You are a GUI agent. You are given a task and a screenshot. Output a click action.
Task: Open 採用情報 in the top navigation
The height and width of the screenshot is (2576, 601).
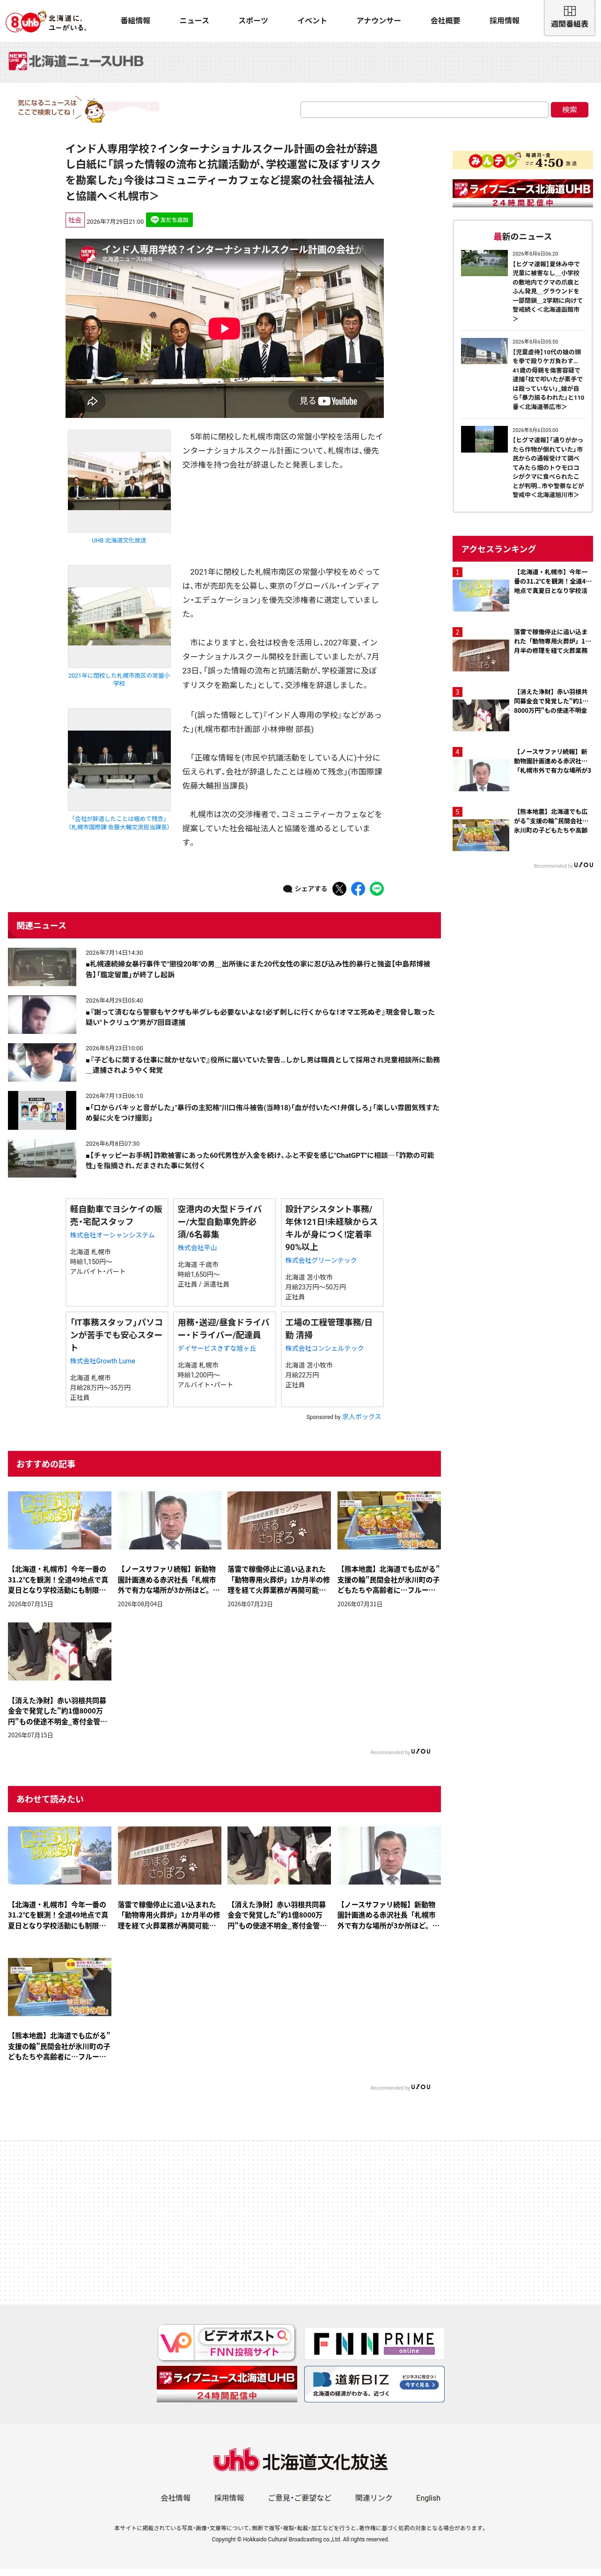coord(504,20)
